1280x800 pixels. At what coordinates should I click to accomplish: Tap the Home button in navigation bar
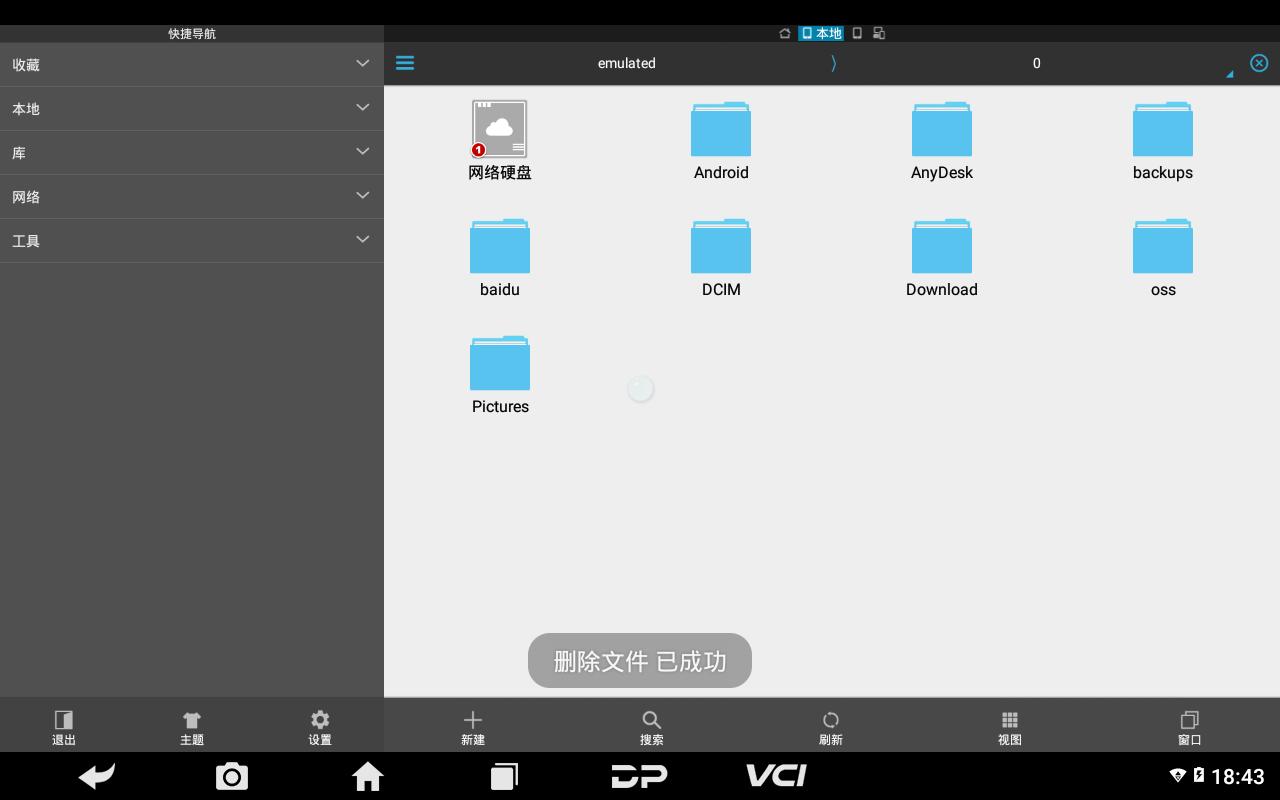[368, 776]
